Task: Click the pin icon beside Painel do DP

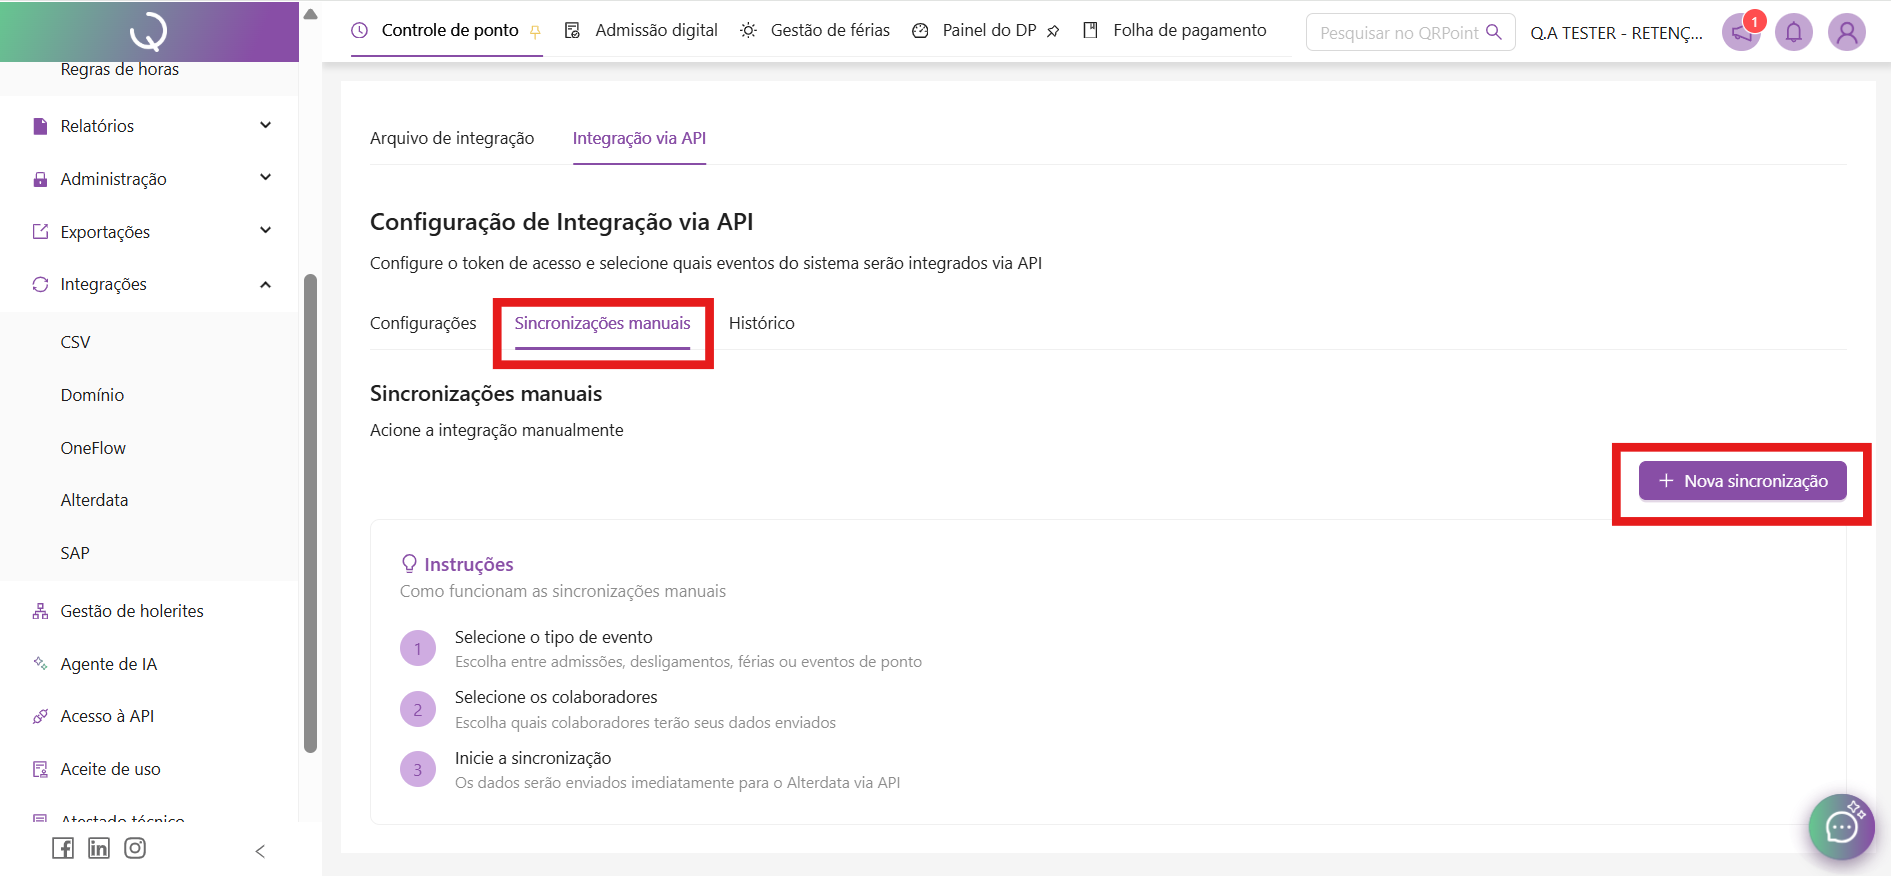Action: (x=1053, y=31)
